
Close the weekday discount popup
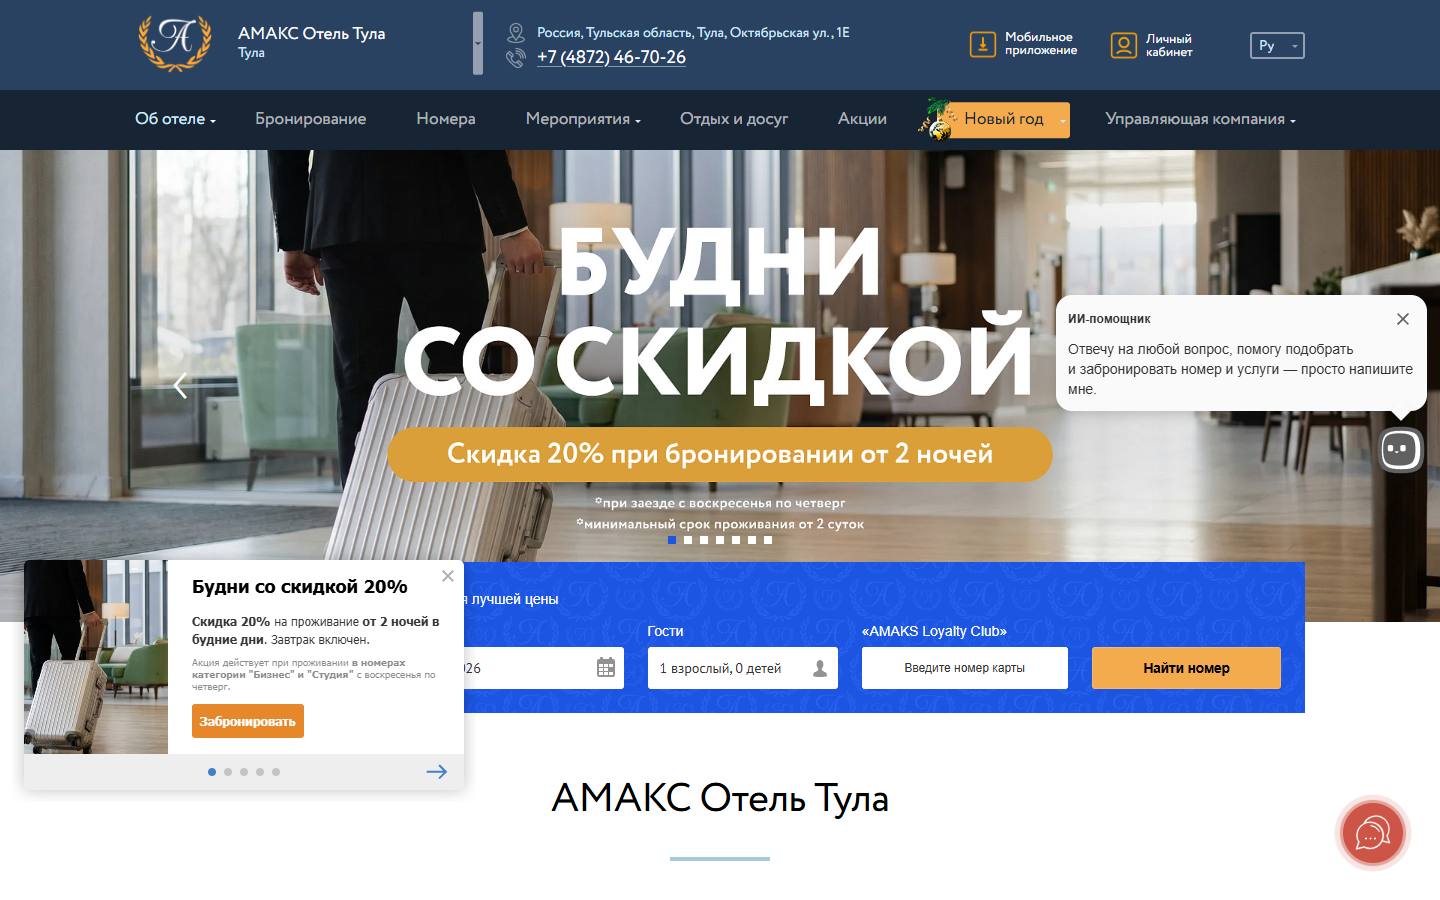click(x=448, y=576)
